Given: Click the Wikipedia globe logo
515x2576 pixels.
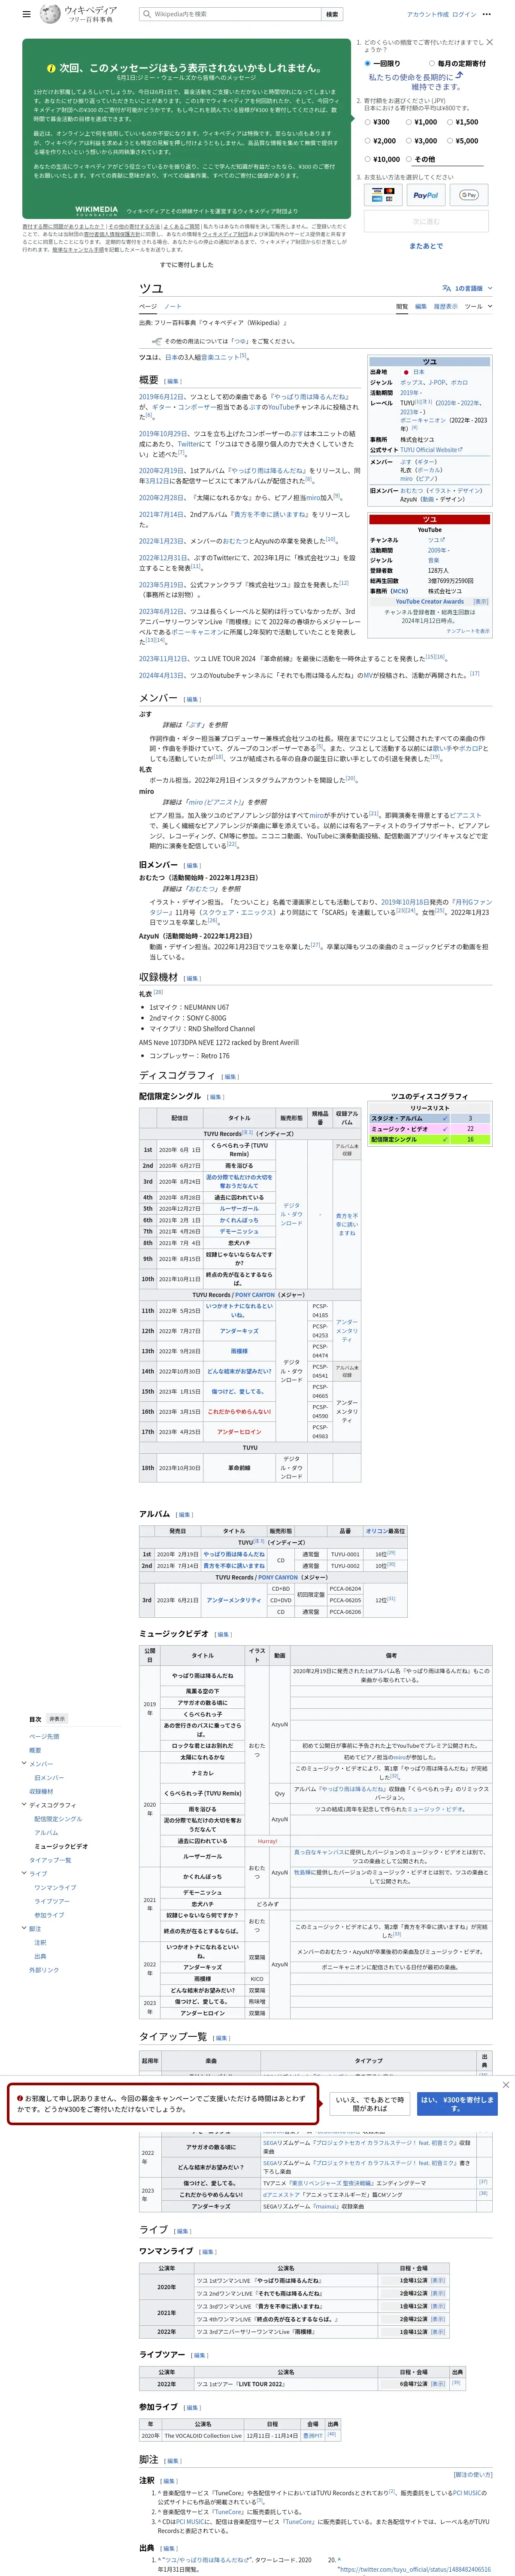Looking at the screenshot, I should (50, 14).
